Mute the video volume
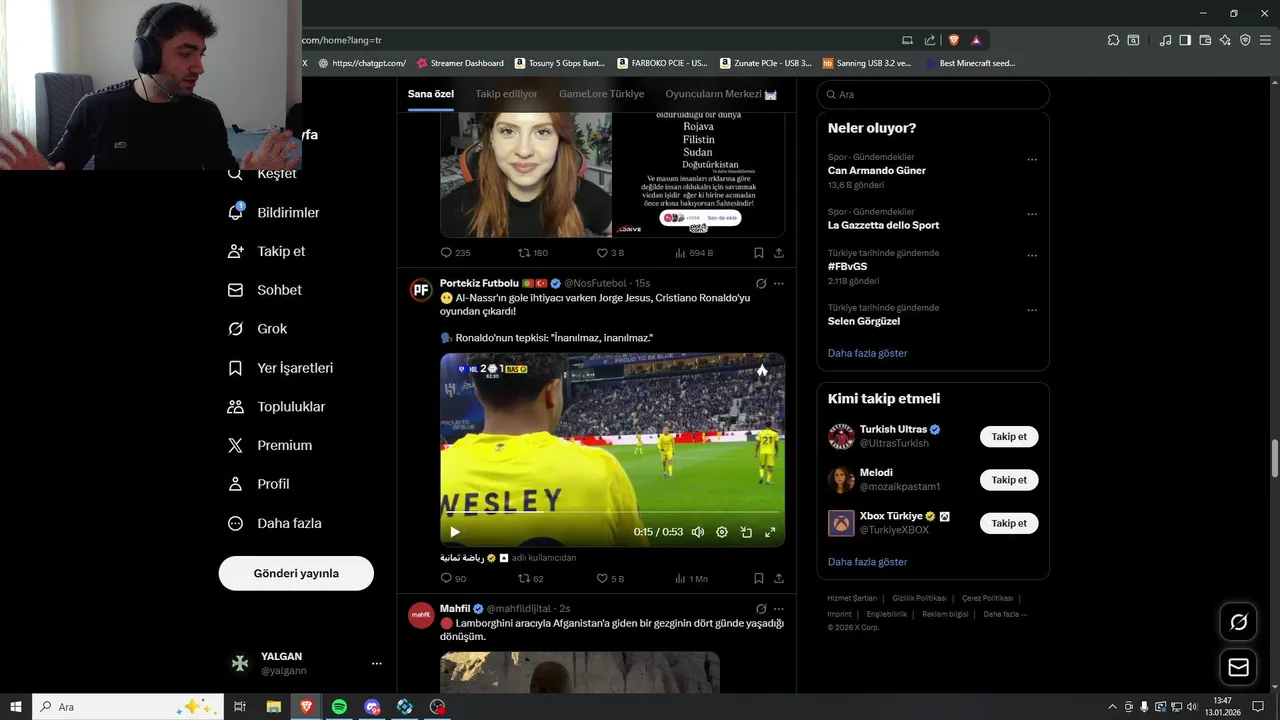 coord(698,532)
